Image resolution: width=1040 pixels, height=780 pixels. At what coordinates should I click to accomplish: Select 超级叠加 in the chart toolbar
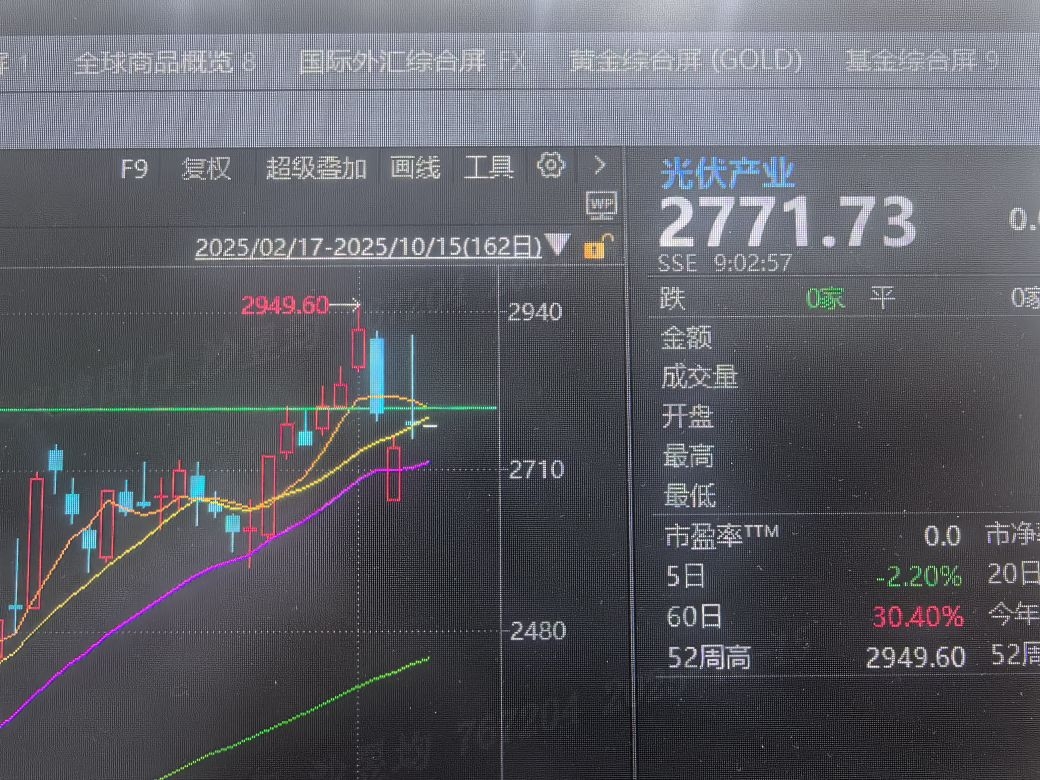pyautogui.click(x=316, y=168)
